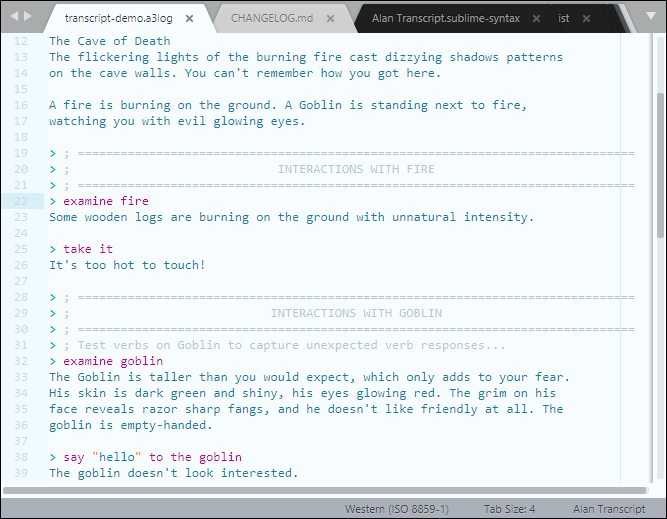
Task: Close the CHANGELOG.md tab
Action: (330, 18)
